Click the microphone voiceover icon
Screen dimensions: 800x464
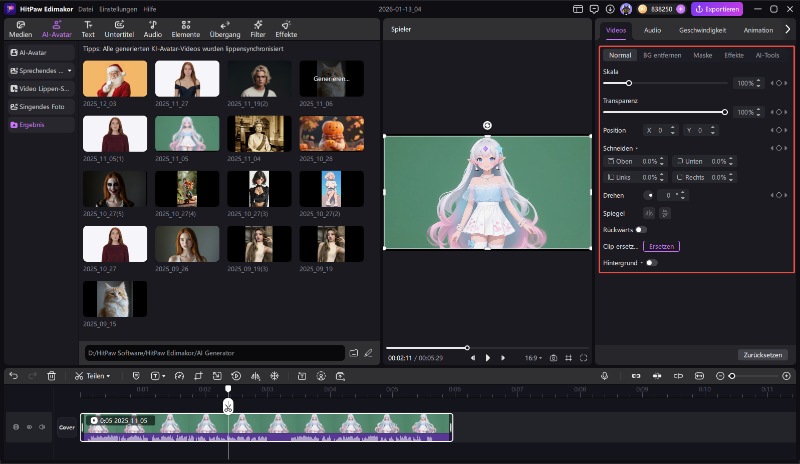[x=605, y=376]
